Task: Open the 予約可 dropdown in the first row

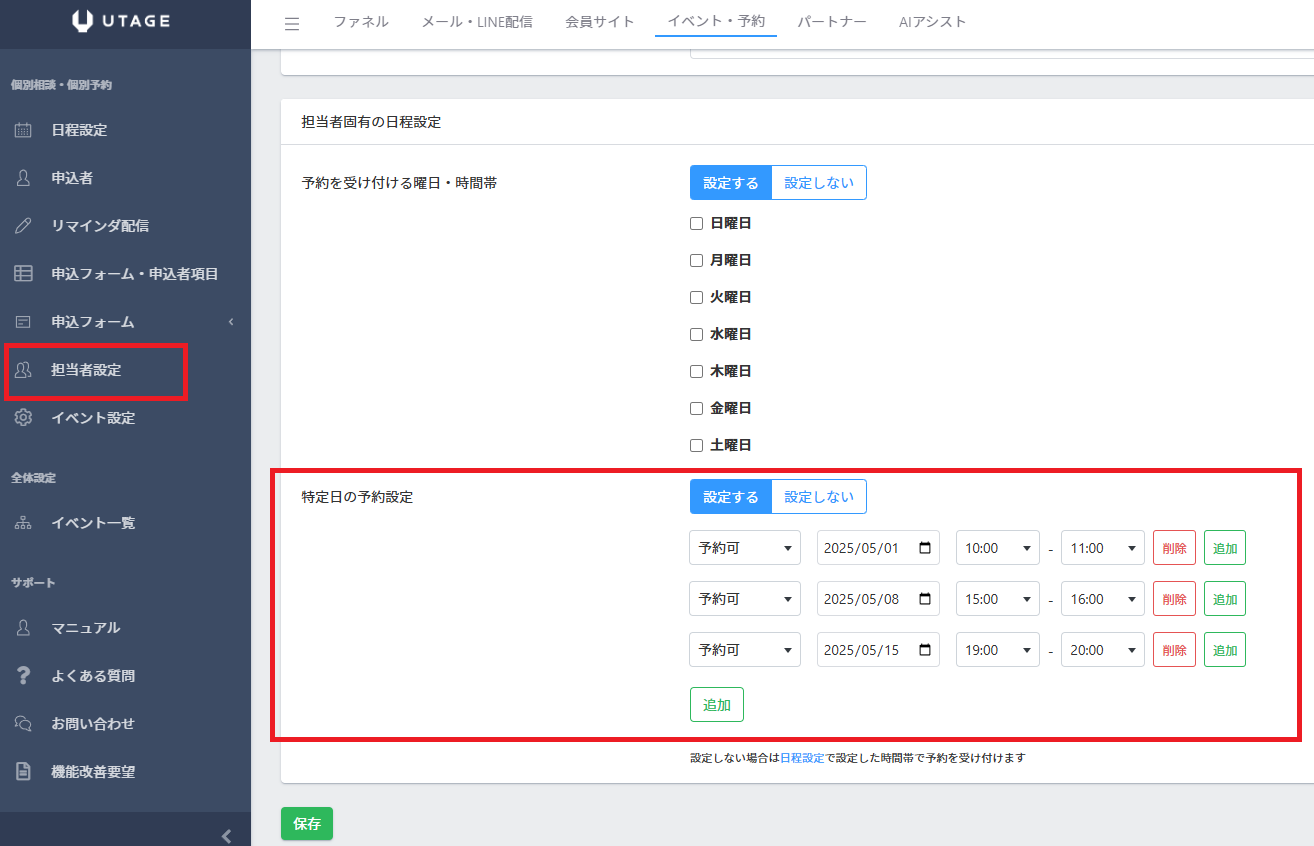Action: click(x=745, y=548)
